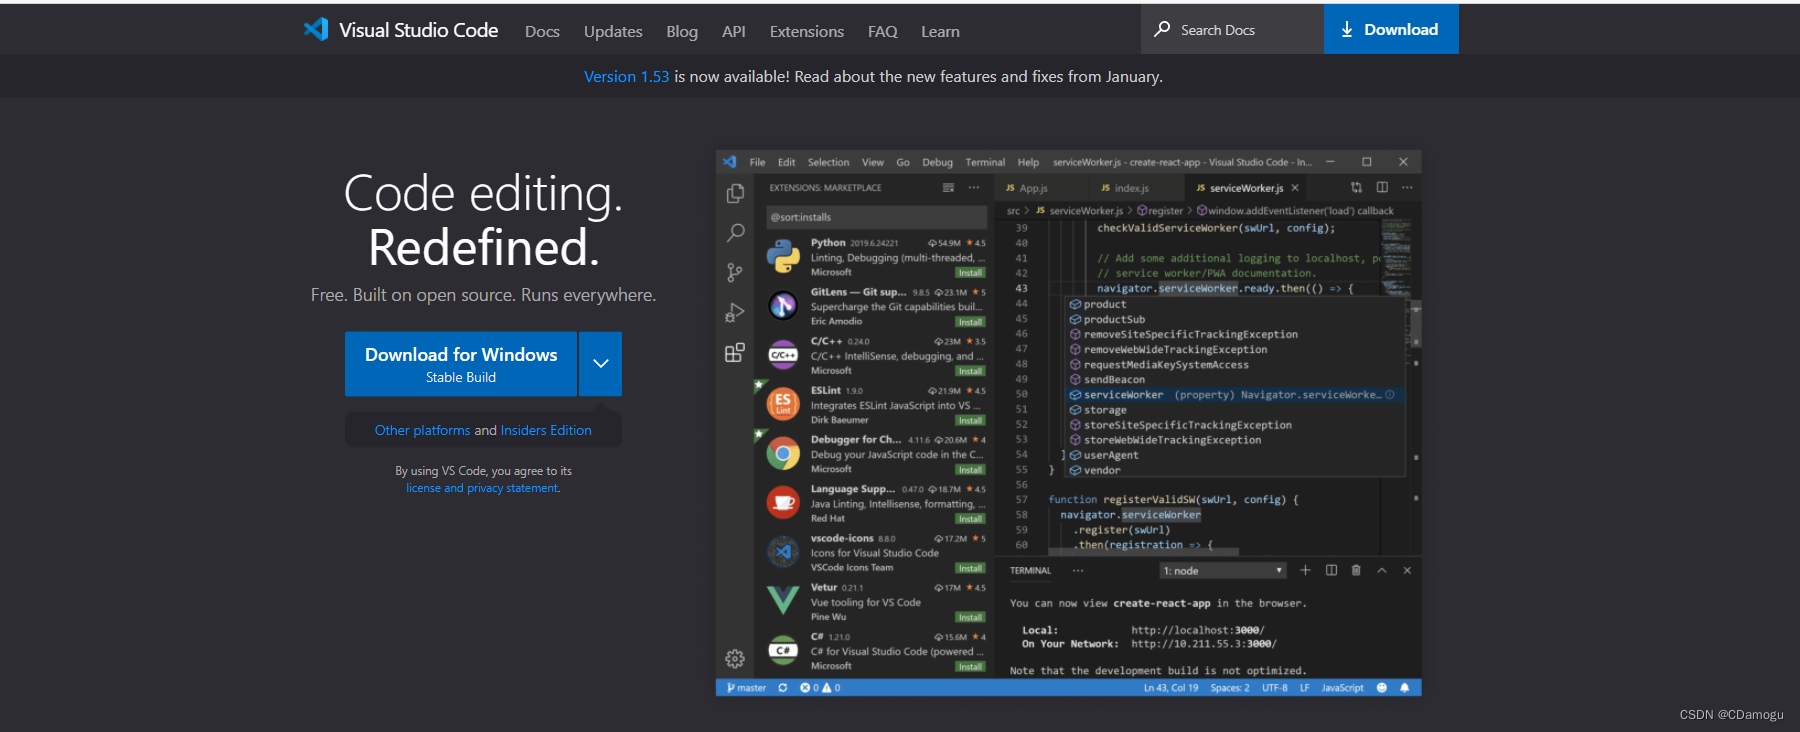
Task: Open the API navigation link
Action: coord(734,31)
